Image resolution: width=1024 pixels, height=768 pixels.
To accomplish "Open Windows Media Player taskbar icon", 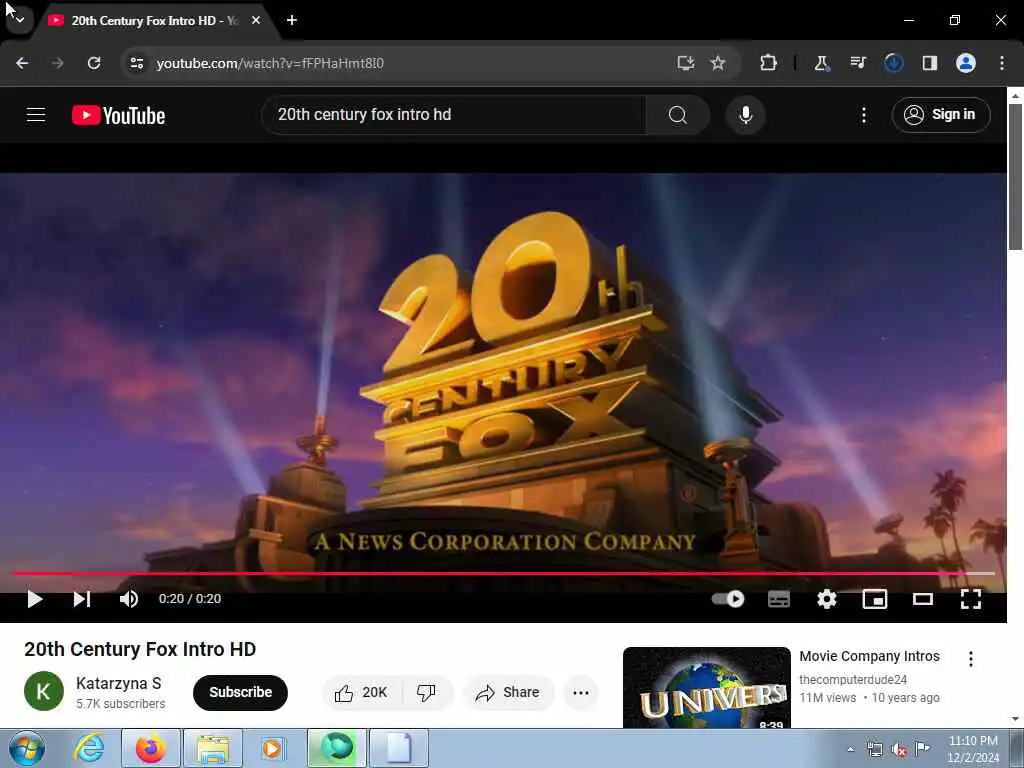I will point(272,748).
